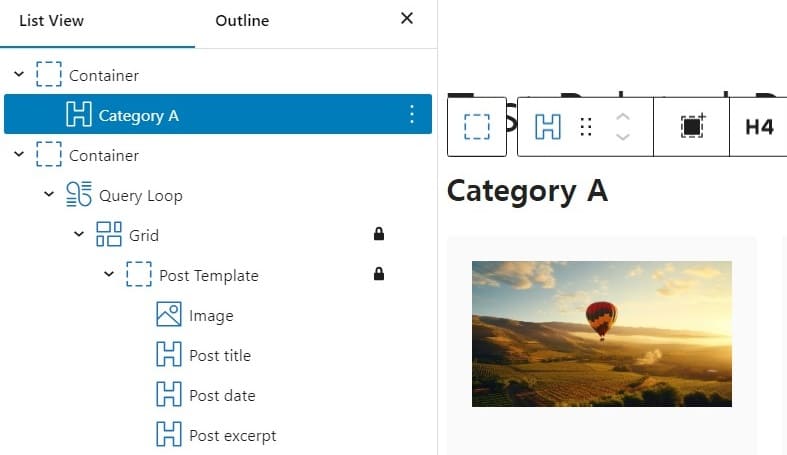Select the List View tab
Image resolution: width=787 pixels, height=455 pixels.
(x=52, y=20)
